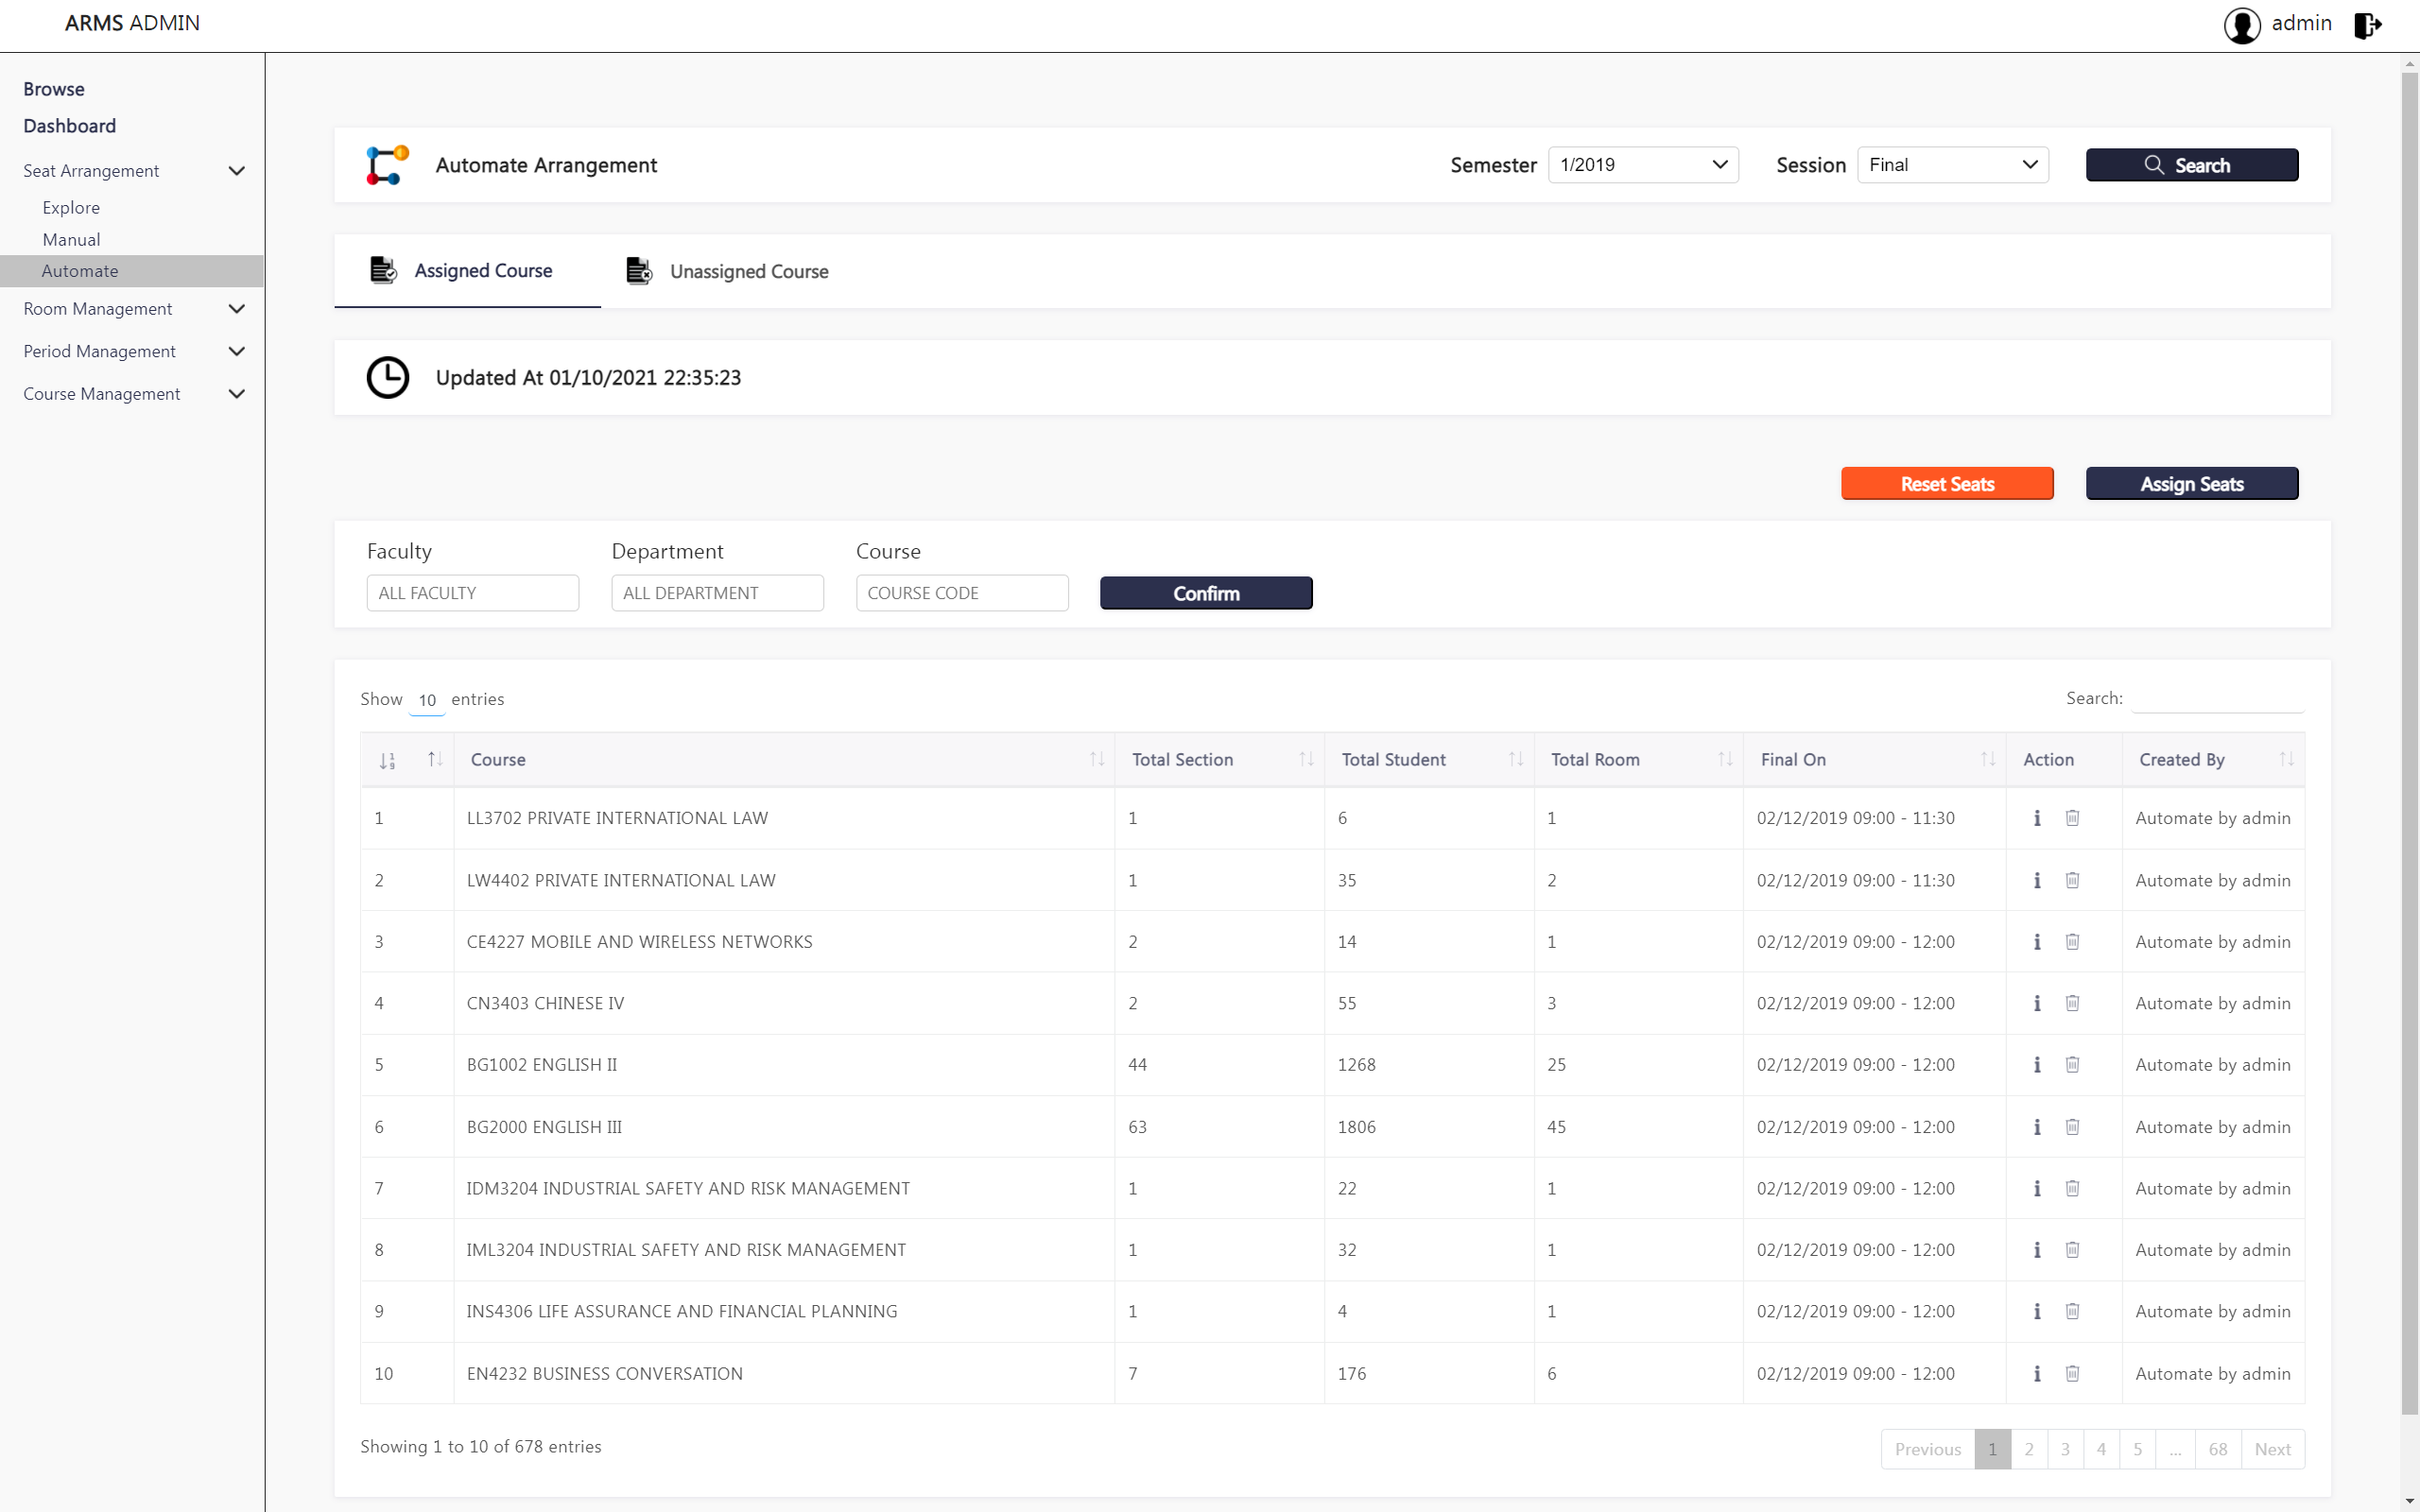Go to page 2 of the table

click(2028, 1449)
